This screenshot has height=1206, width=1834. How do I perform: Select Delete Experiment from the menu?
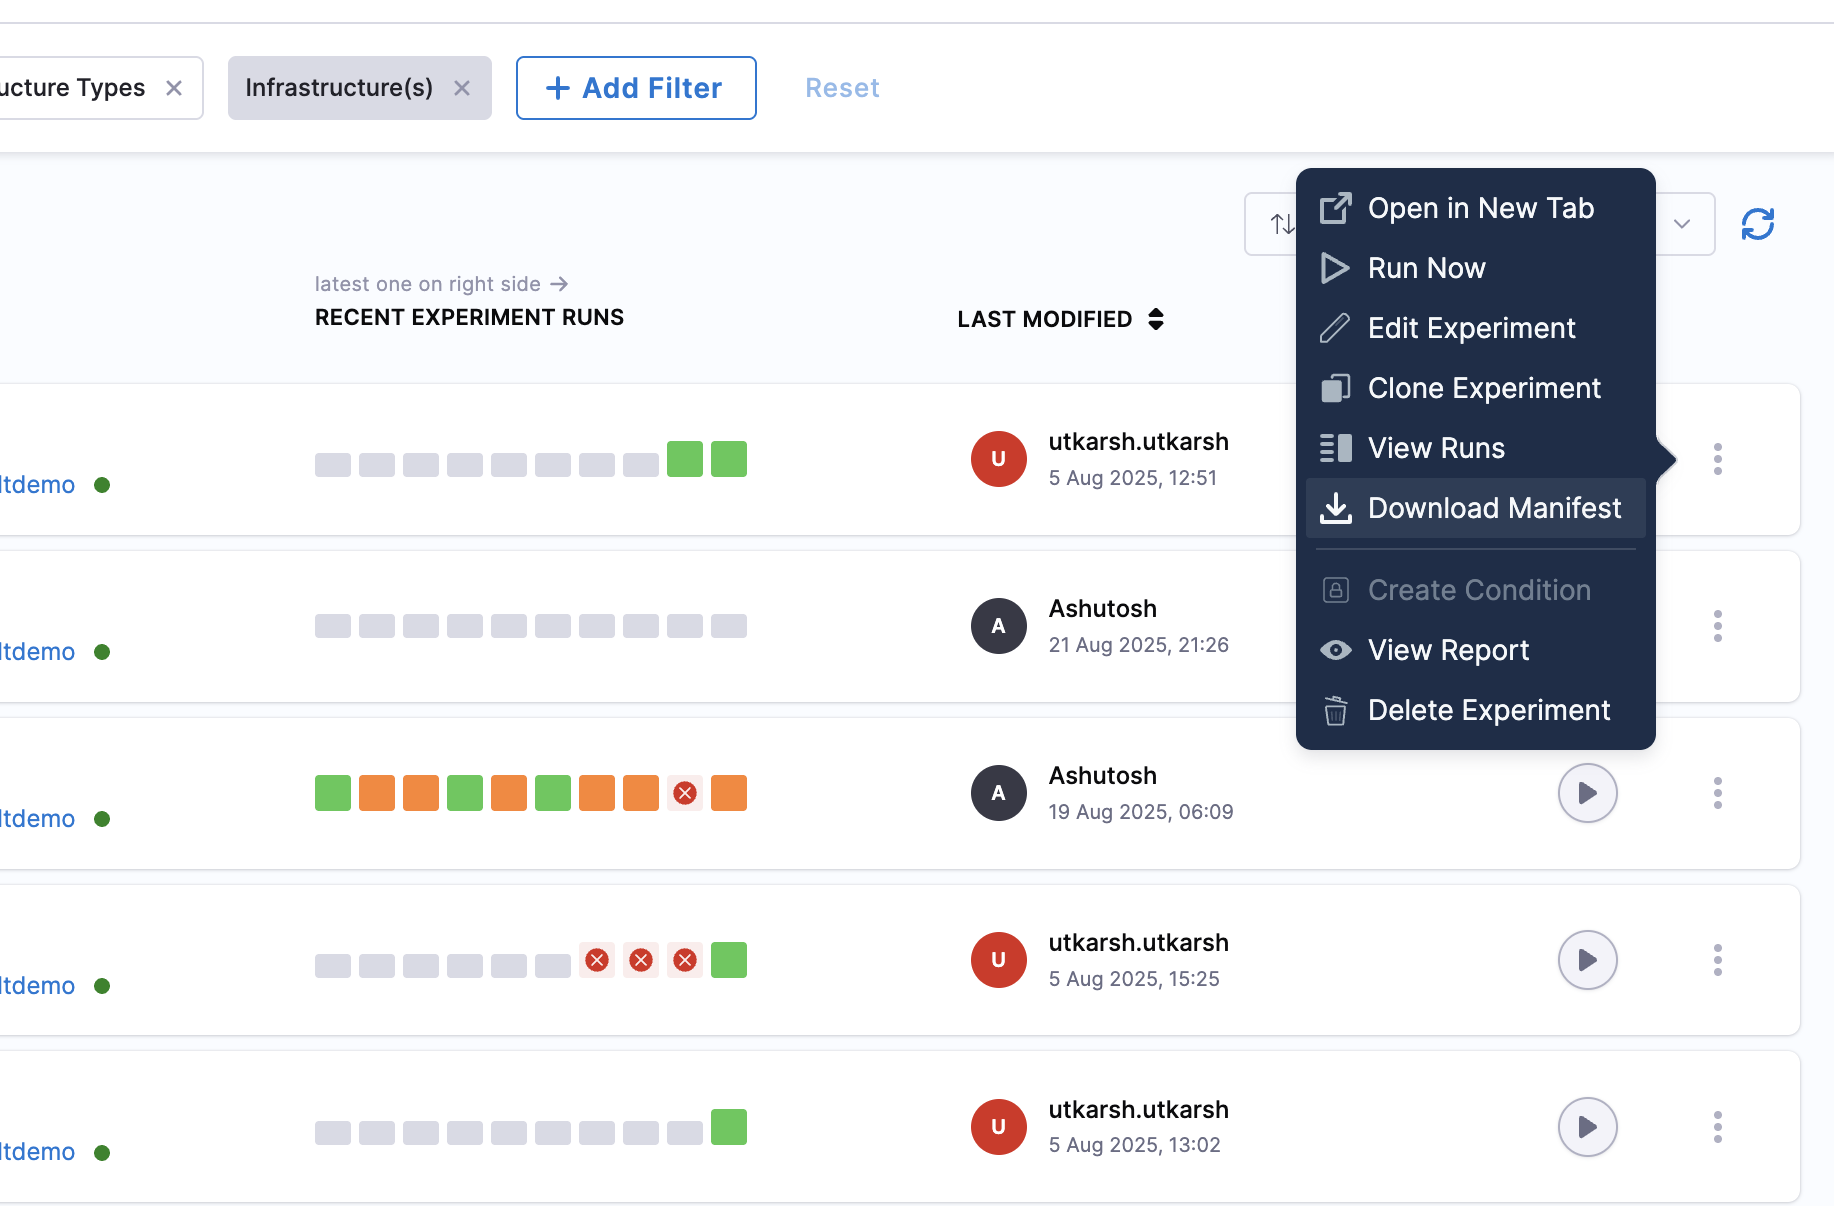click(1488, 710)
